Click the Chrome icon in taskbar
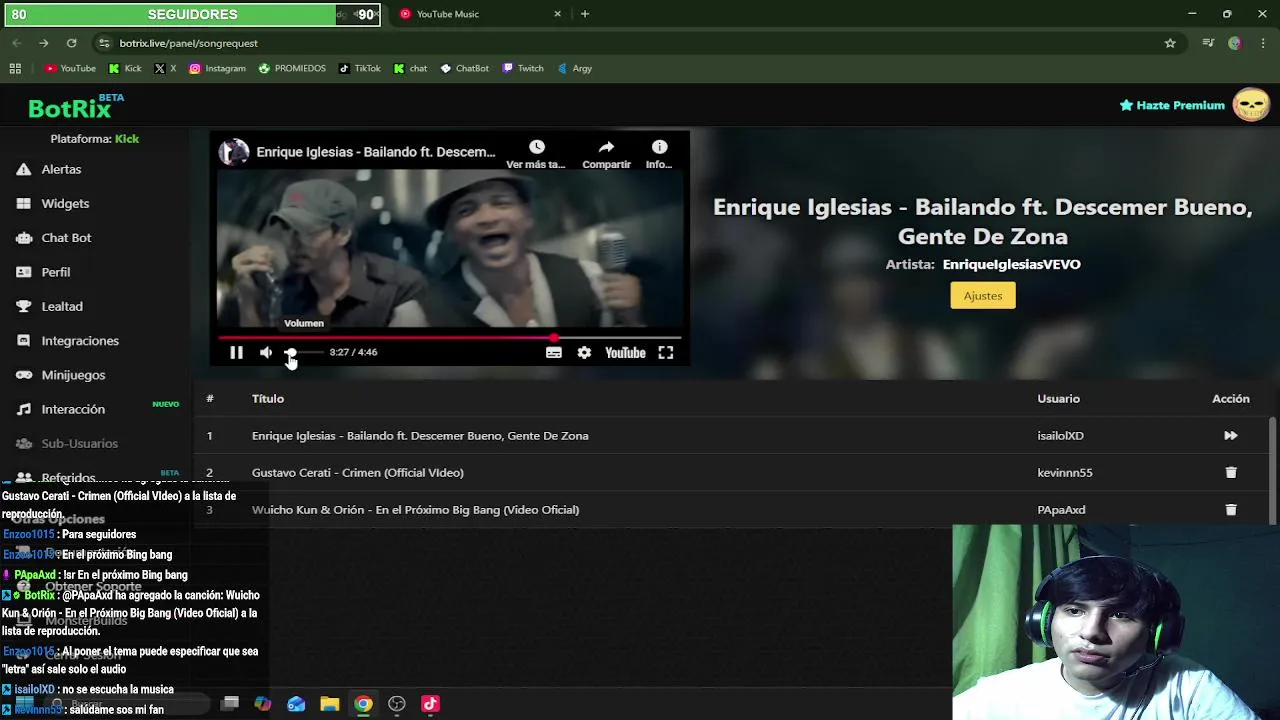Image resolution: width=1280 pixels, height=720 pixels. tap(363, 704)
